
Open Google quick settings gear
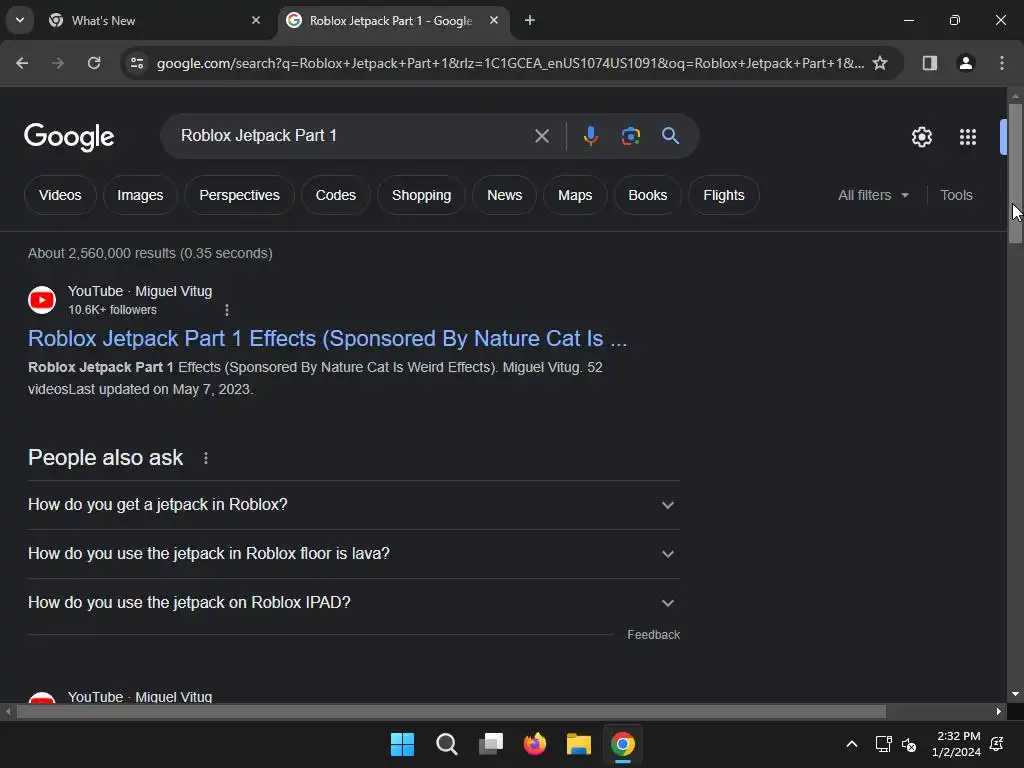click(x=921, y=137)
